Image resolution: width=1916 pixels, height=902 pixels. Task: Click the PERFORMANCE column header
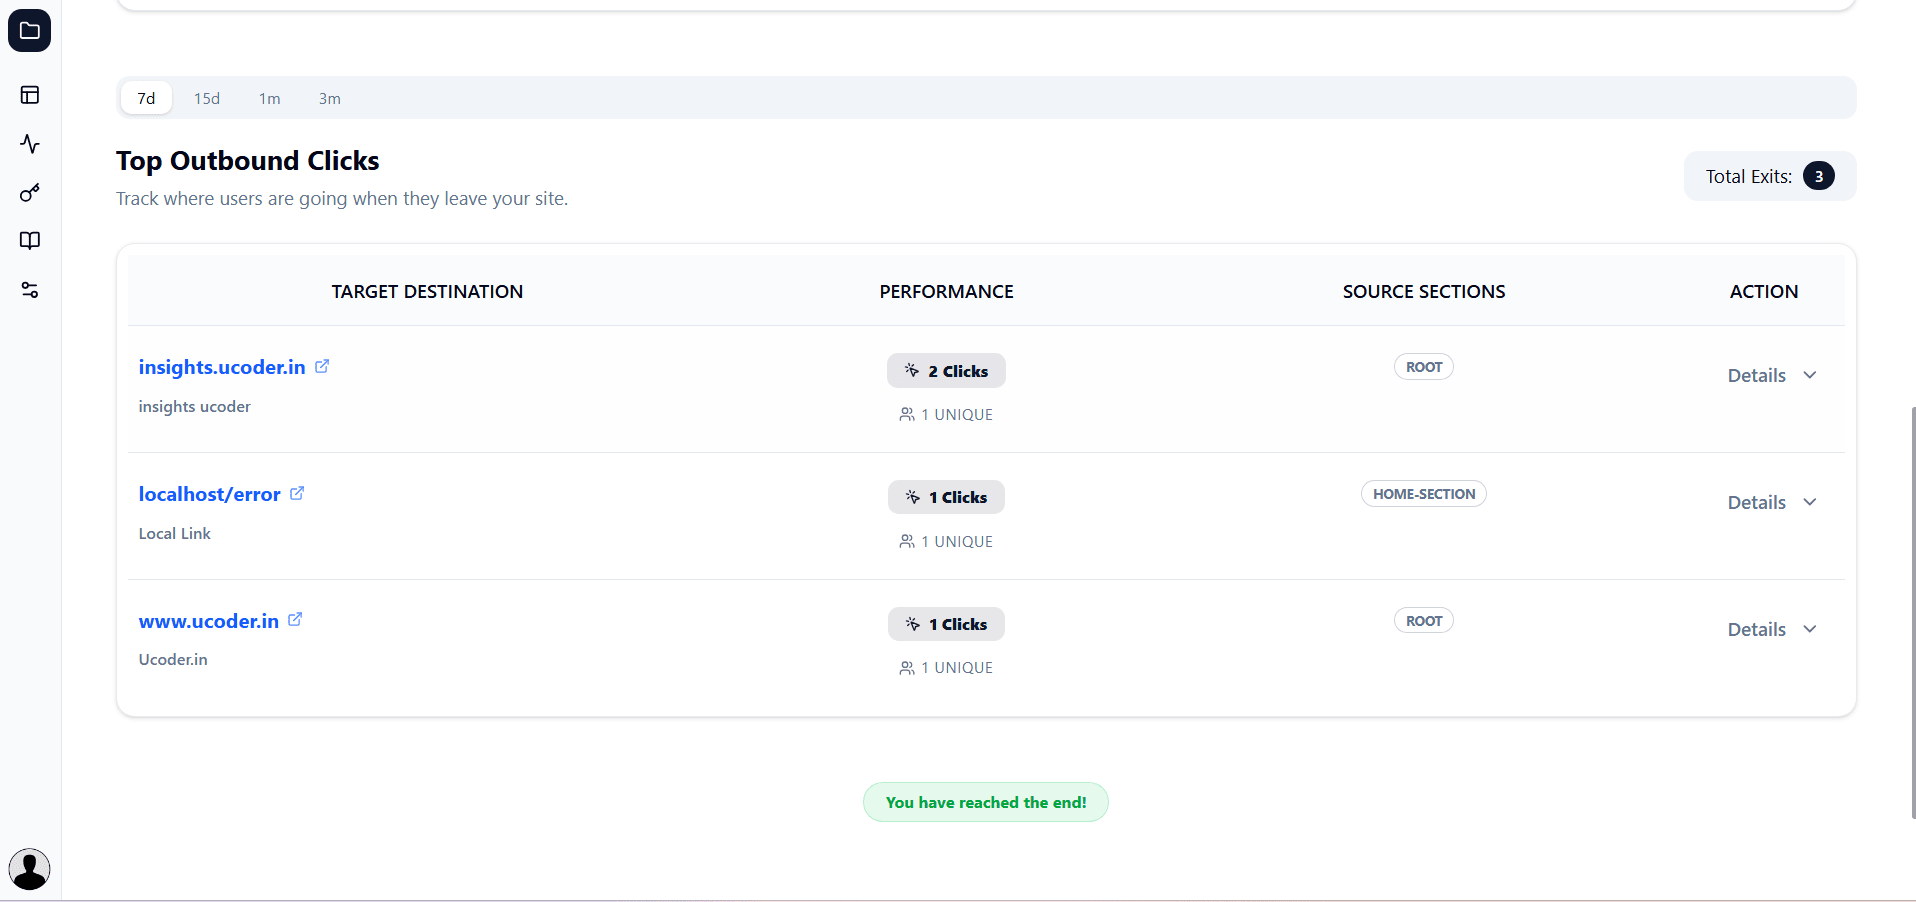pyautogui.click(x=946, y=291)
